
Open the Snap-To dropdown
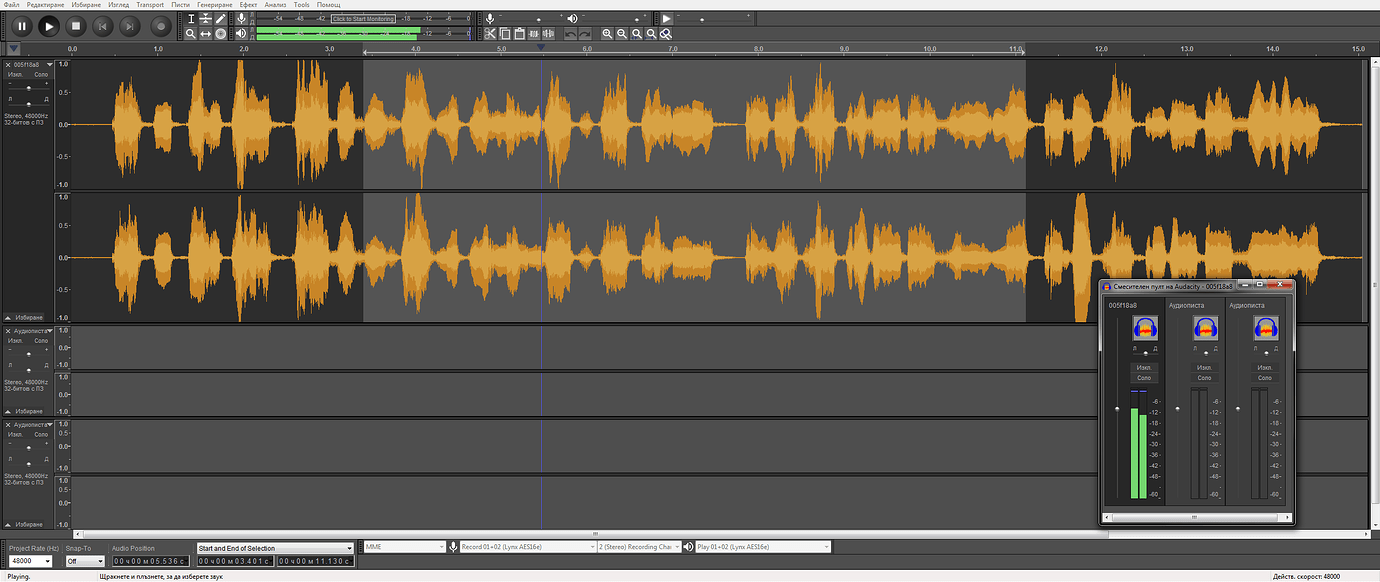(85, 560)
